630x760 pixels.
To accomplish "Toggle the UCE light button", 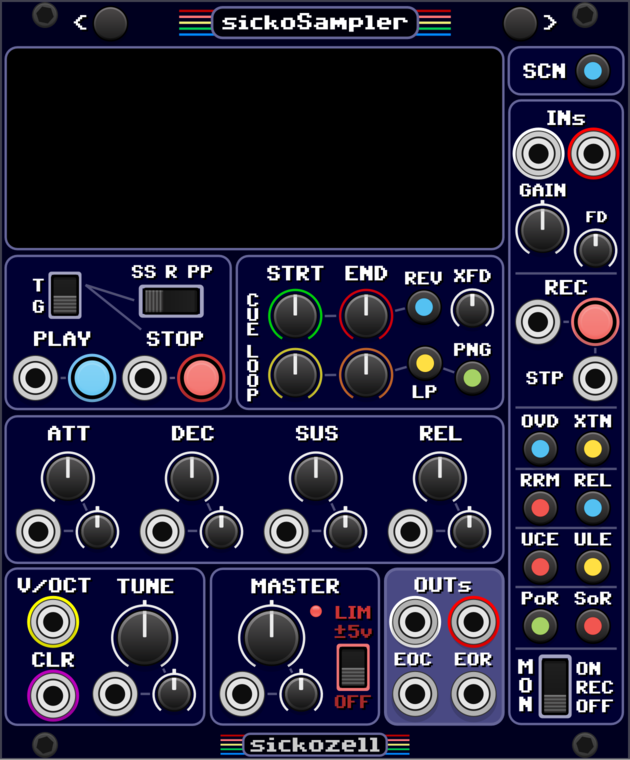I will pyautogui.click(x=540, y=567).
